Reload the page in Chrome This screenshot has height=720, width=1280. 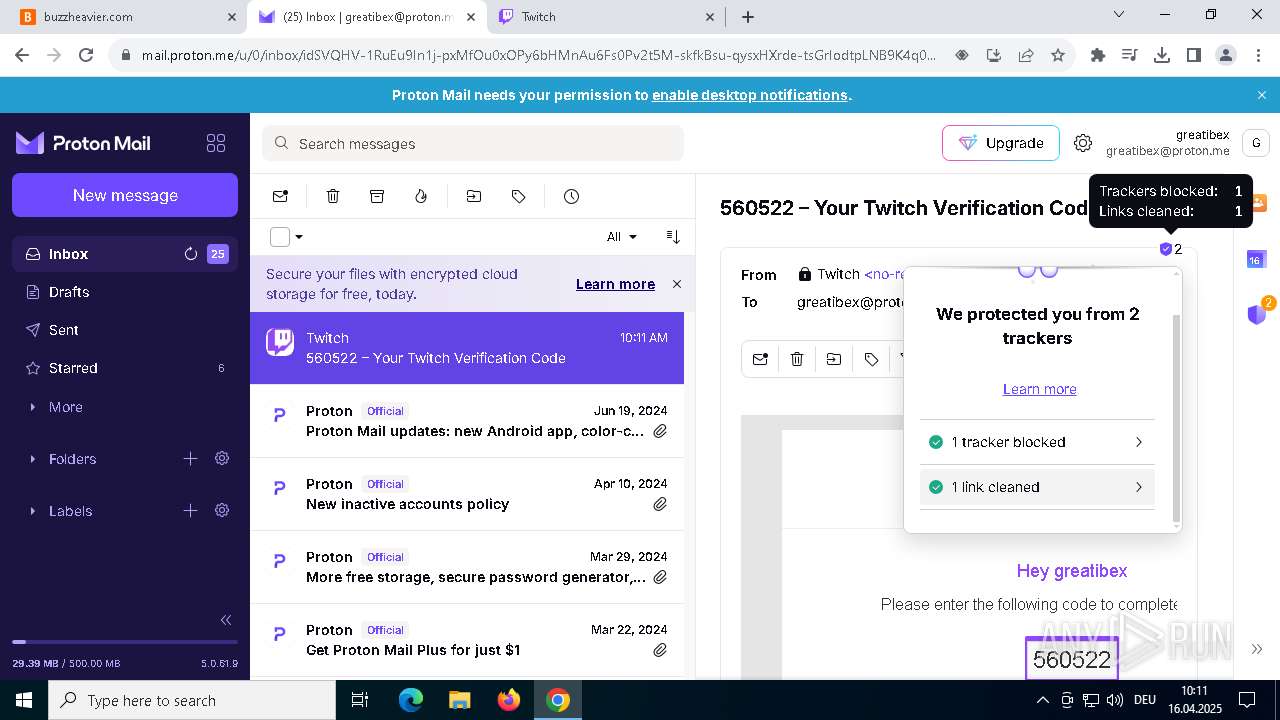(86, 55)
